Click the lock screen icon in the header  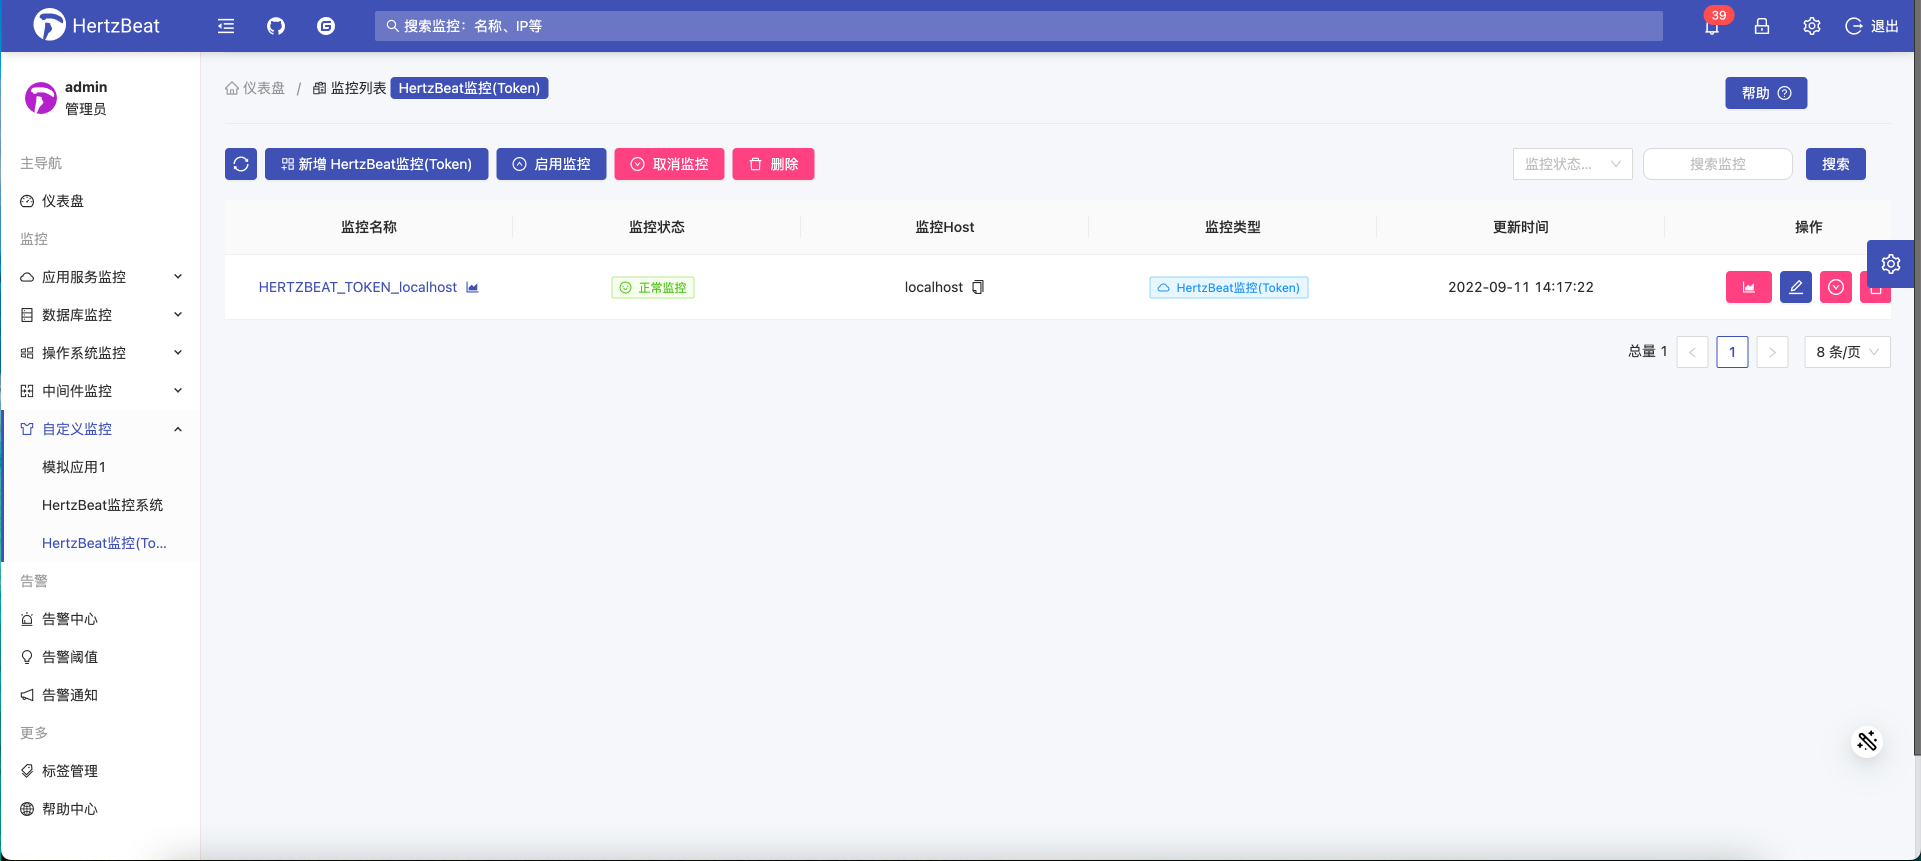pyautogui.click(x=1762, y=26)
